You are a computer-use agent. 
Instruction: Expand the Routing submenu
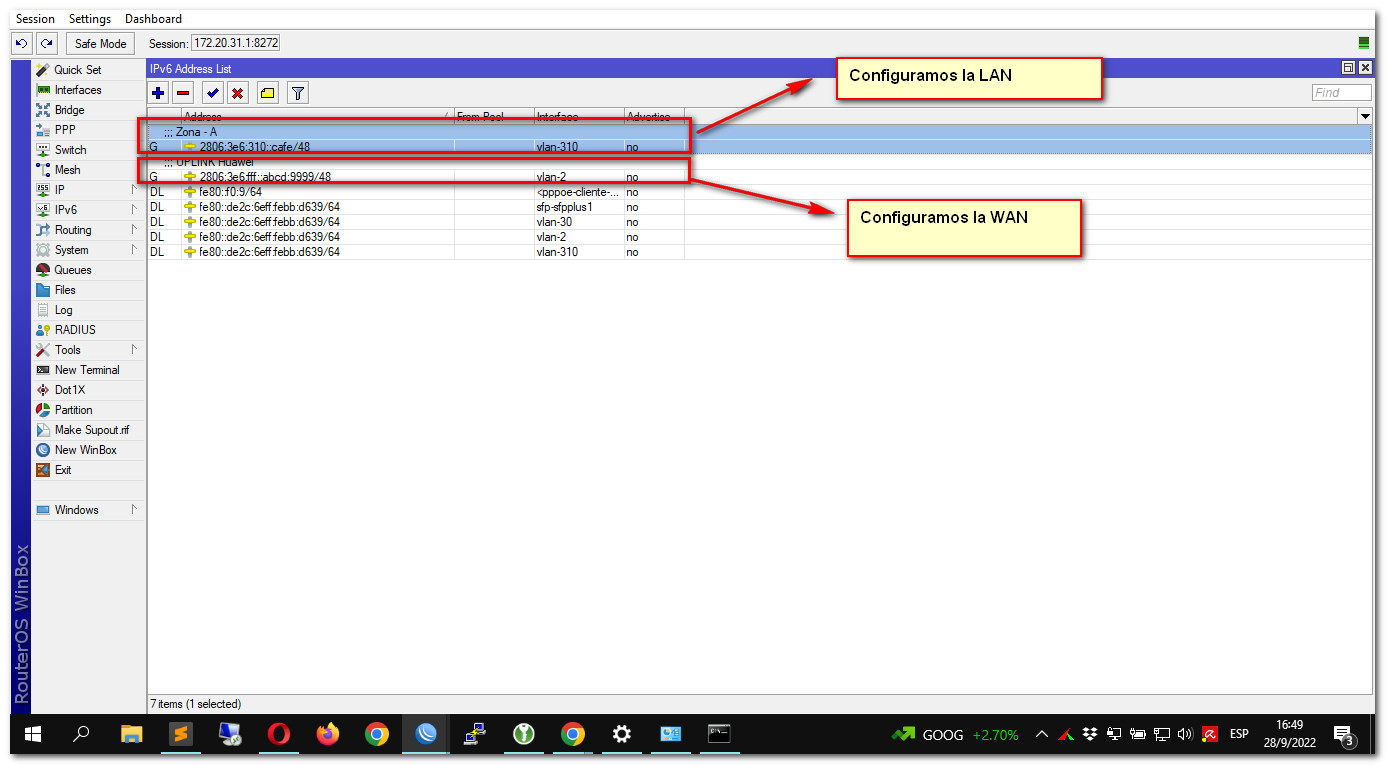point(85,230)
